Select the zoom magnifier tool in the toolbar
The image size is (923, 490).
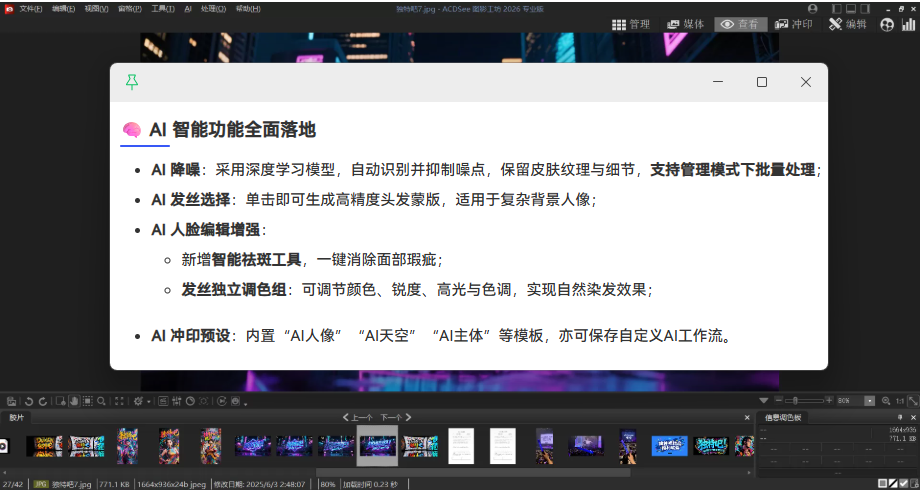(102, 401)
